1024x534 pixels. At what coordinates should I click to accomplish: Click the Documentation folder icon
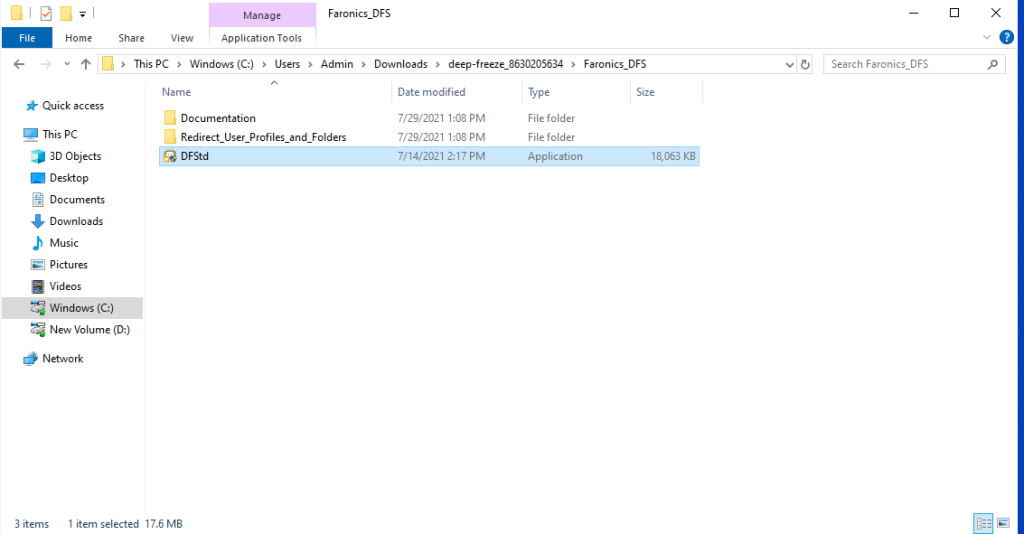click(x=170, y=118)
